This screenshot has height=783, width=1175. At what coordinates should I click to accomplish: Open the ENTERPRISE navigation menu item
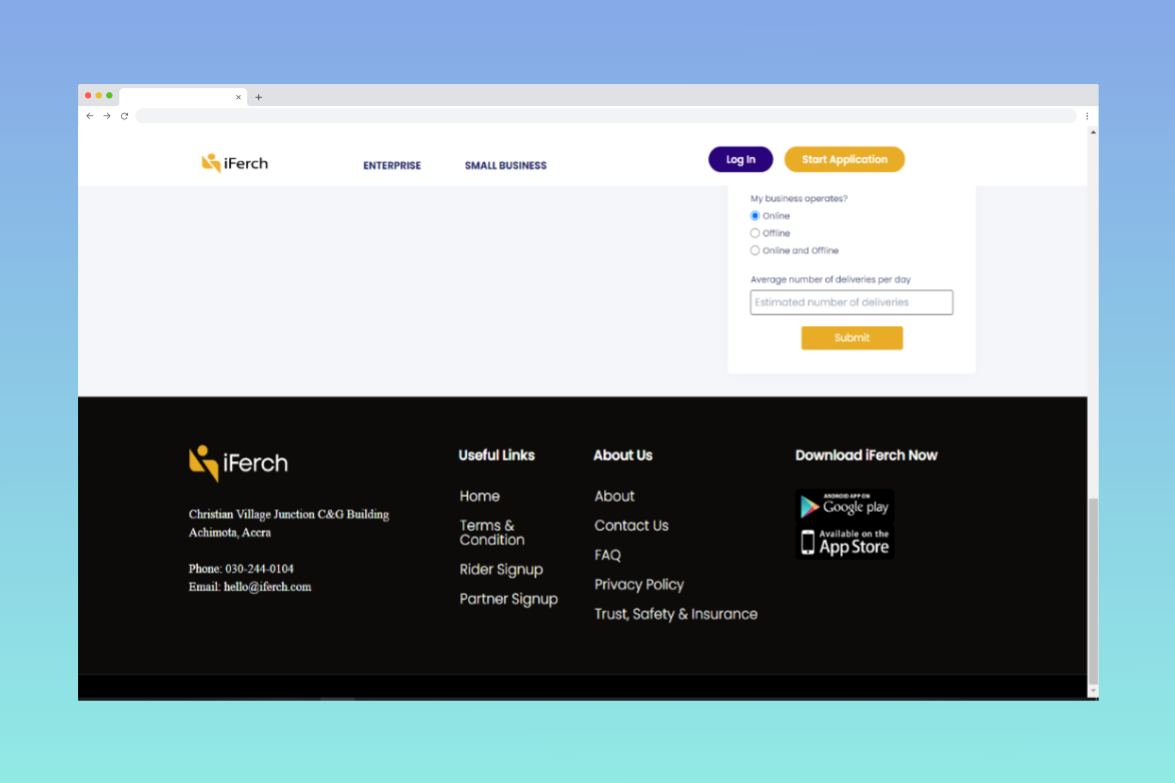(392, 166)
